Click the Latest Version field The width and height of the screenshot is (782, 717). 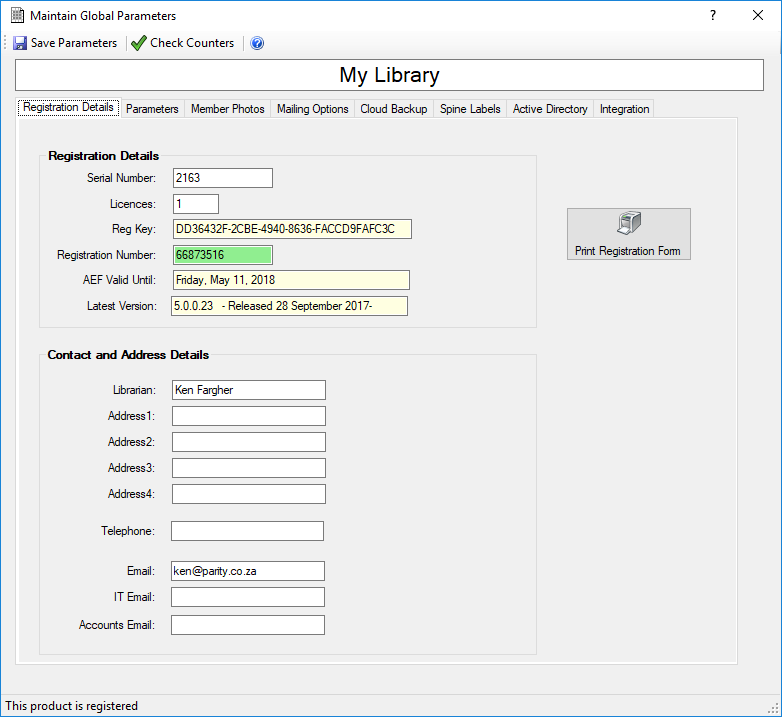coord(289,306)
